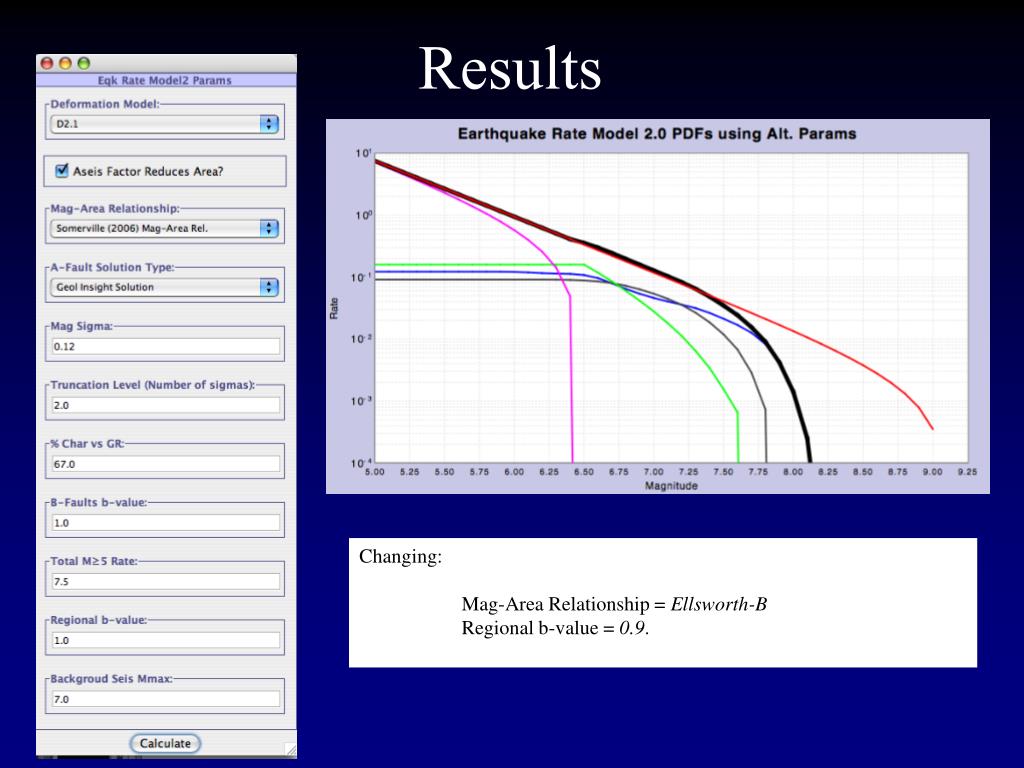The image size is (1024, 768).
Task: Click the Truncation Level input field
Action: 166,405
